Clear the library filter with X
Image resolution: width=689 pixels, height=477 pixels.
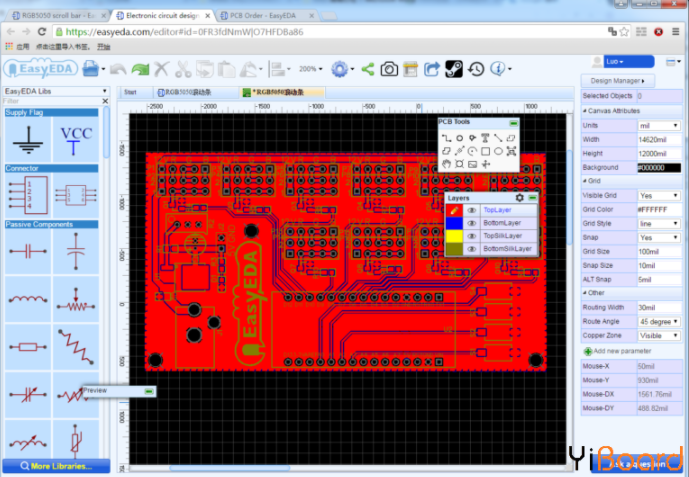pos(105,101)
